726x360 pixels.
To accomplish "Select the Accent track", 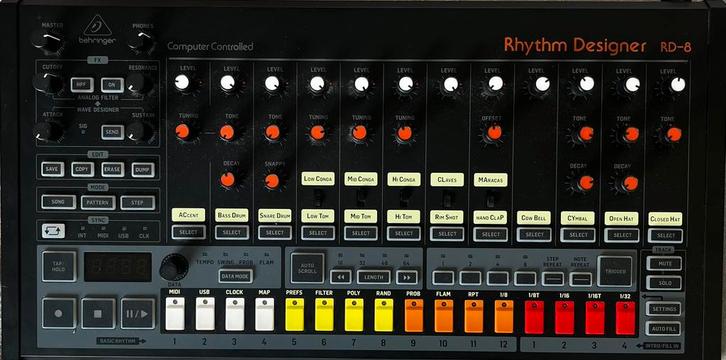I will tap(188, 232).
